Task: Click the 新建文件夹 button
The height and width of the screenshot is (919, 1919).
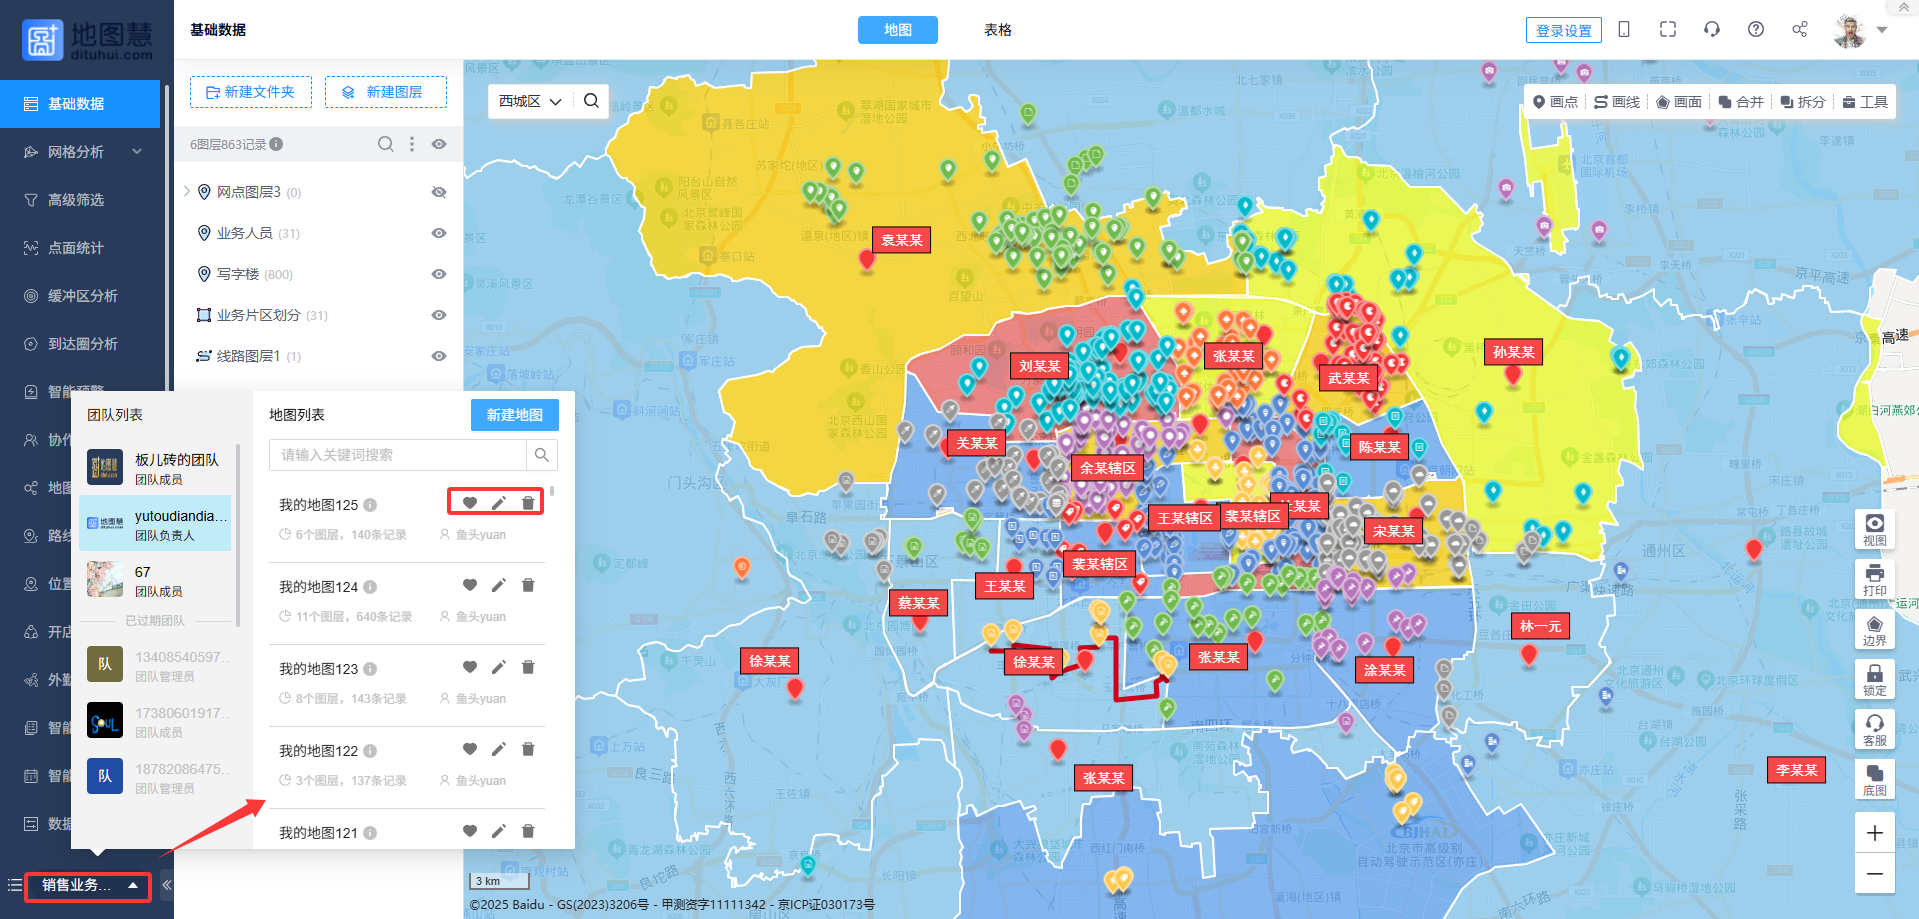Action: (x=250, y=92)
